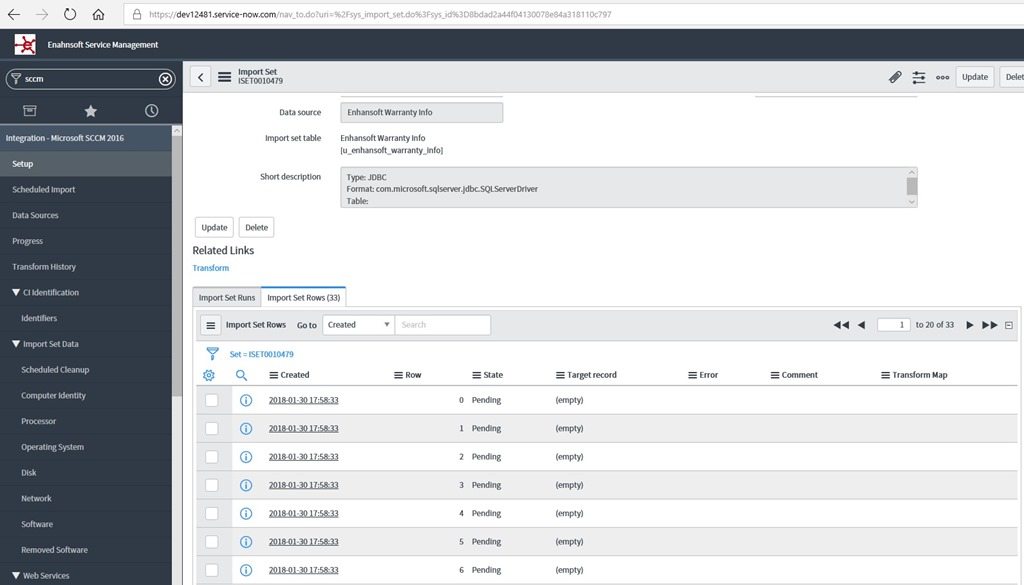The height and width of the screenshot is (585, 1024).
Task: Show navigator history clock
Action: click(x=152, y=110)
